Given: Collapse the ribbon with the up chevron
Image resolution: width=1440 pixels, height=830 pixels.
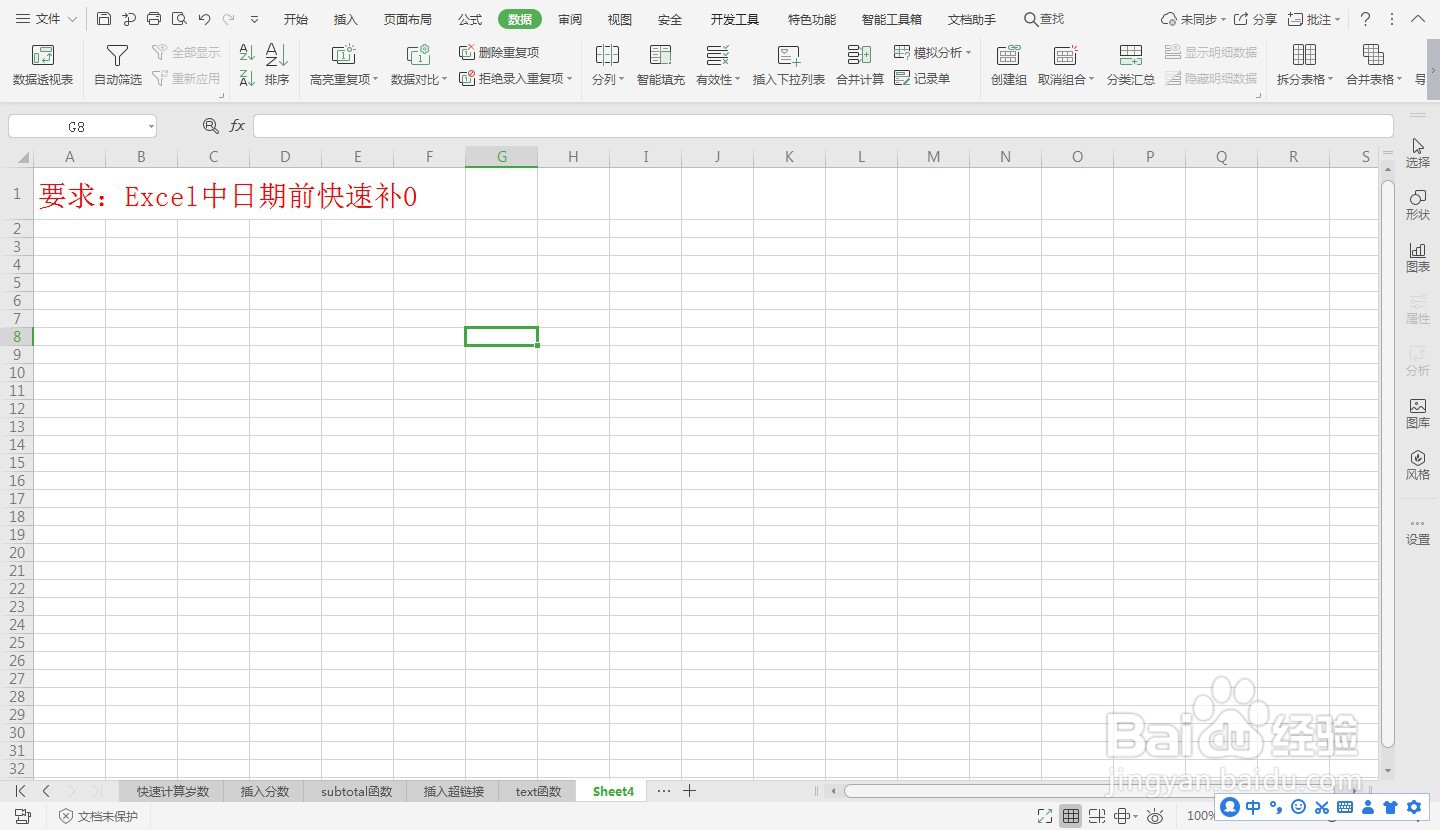Looking at the screenshot, I should tap(1418, 19).
